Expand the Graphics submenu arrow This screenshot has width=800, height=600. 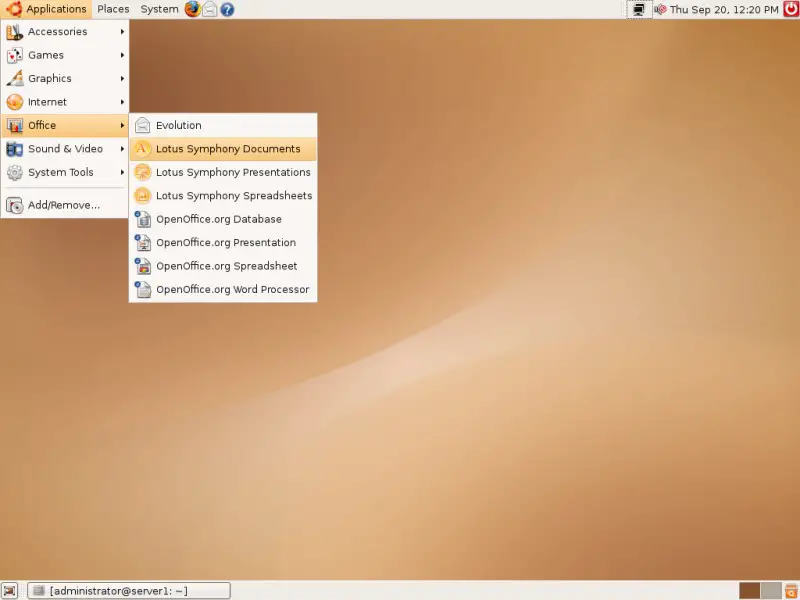[x=122, y=79]
